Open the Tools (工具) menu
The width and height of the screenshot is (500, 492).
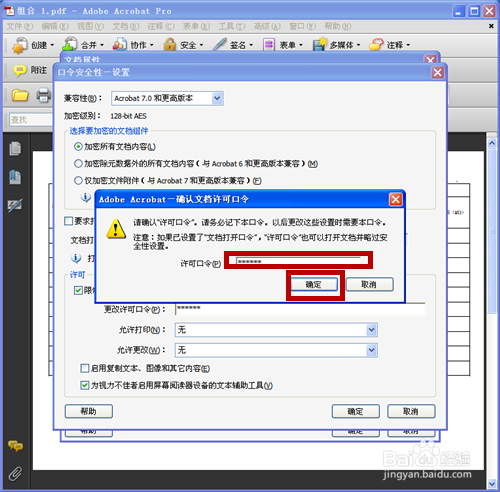[232, 26]
